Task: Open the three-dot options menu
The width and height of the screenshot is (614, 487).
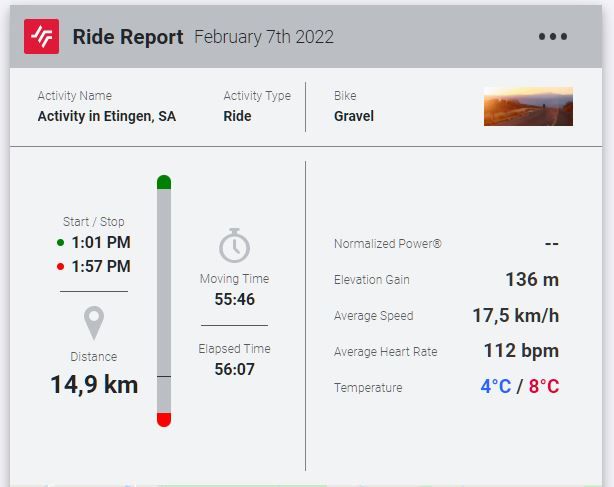Action: click(553, 37)
